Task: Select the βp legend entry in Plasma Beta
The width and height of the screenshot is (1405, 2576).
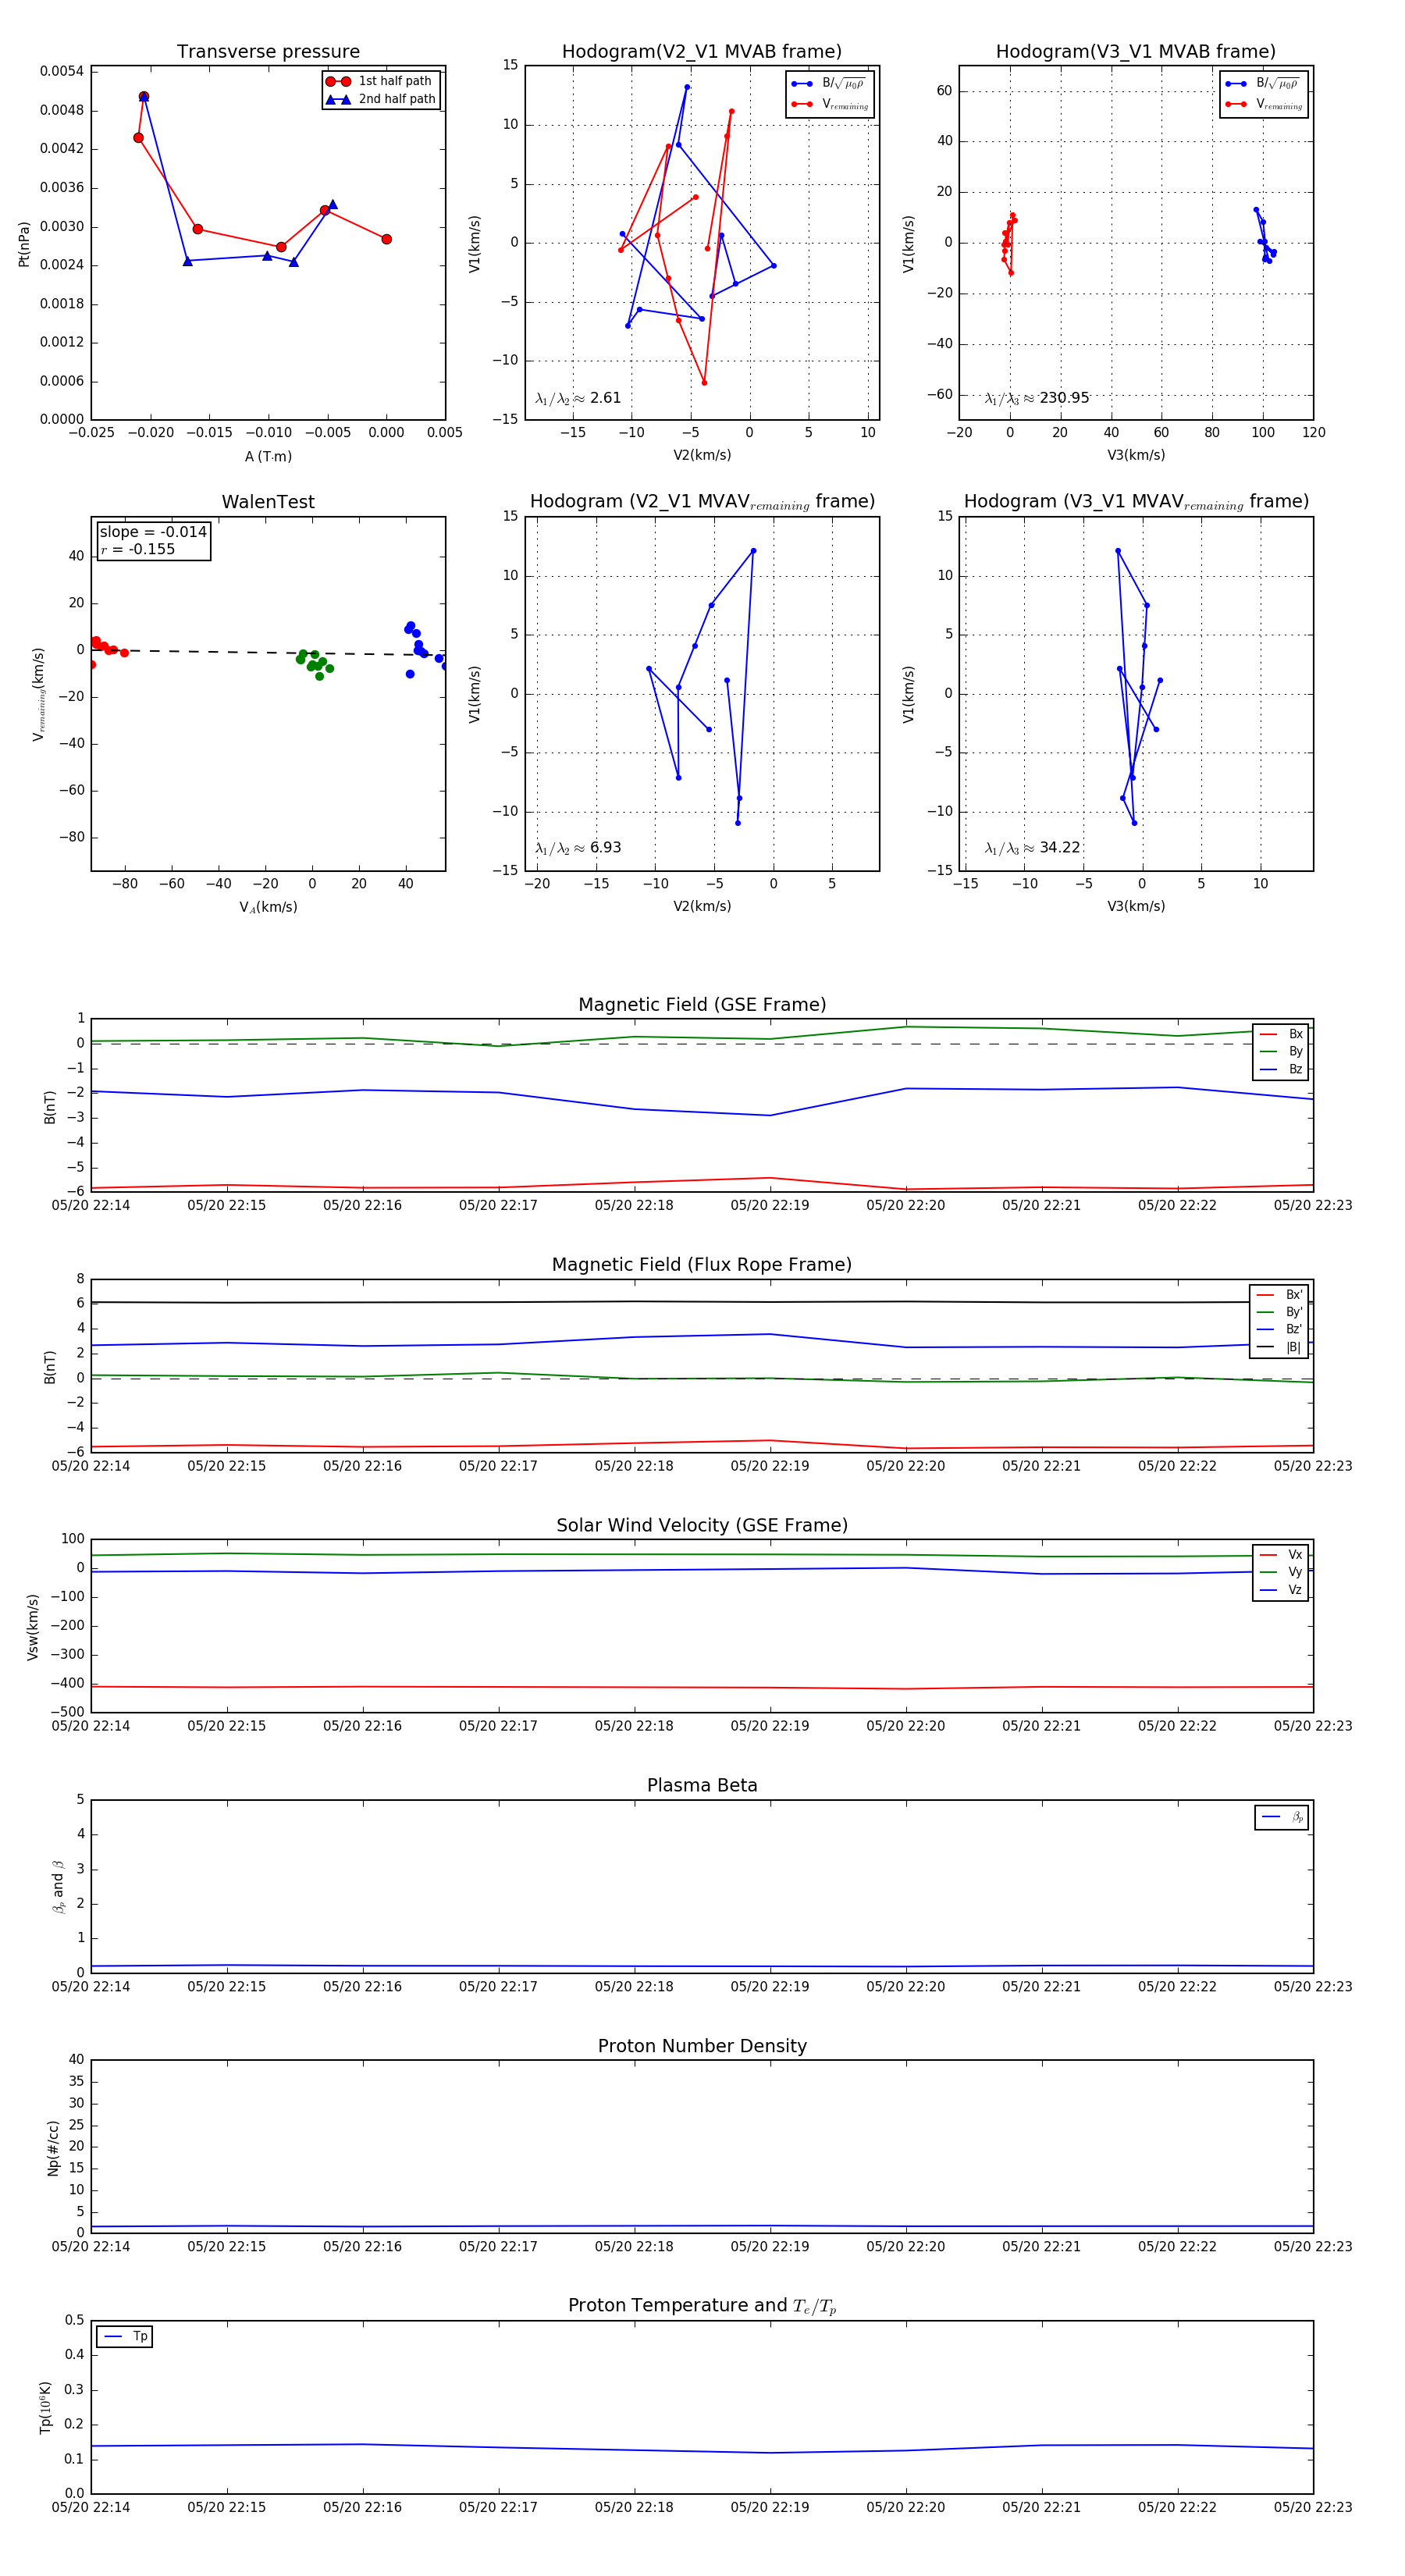Action: click(x=1282, y=1817)
